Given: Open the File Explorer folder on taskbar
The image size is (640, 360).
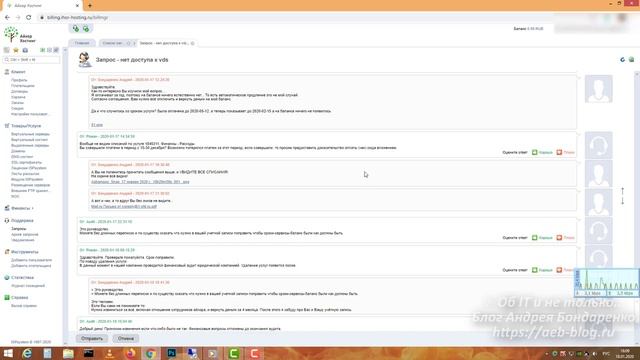Looking at the screenshot, I should tap(68, 353).
